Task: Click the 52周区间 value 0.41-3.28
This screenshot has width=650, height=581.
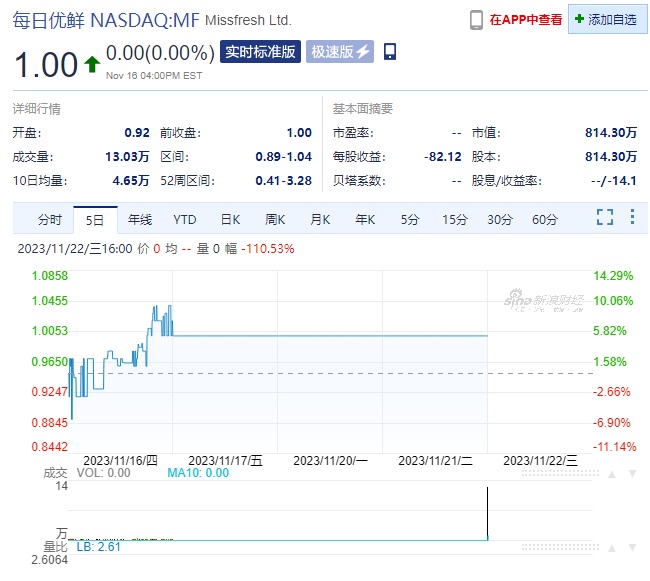Action: [x=284, y=181]
